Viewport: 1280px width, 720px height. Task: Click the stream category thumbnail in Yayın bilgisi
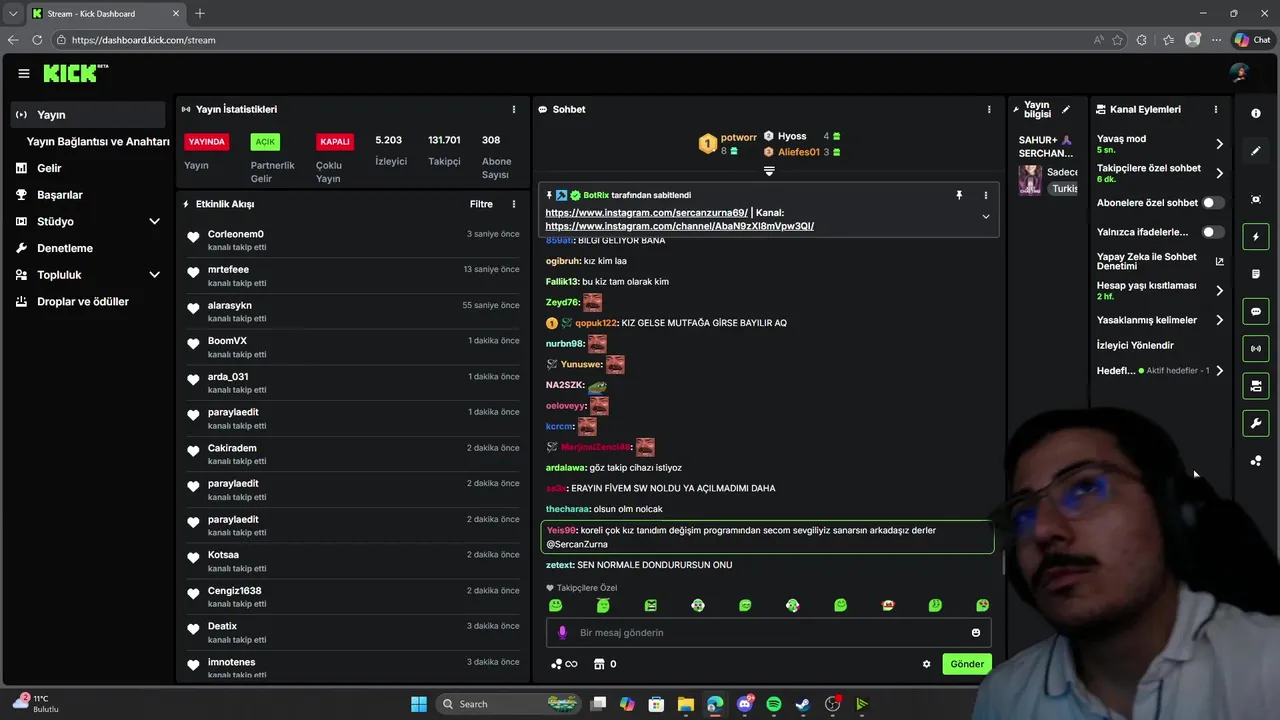(x=1029, y=180)
